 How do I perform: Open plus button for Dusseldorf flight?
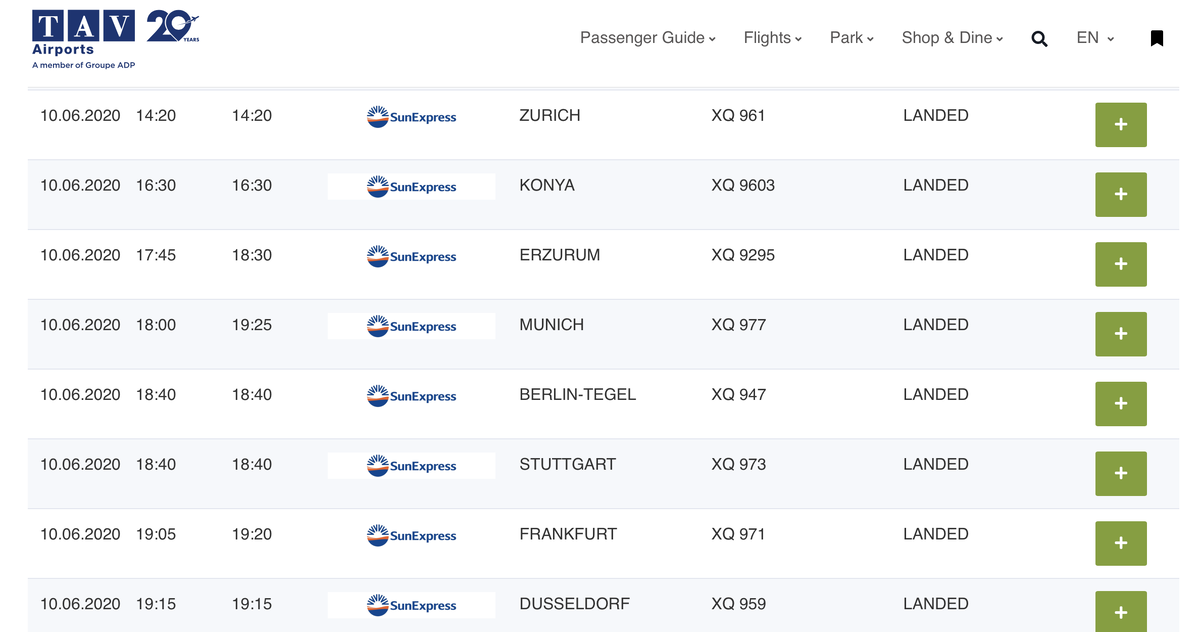tap(1121, 611)
